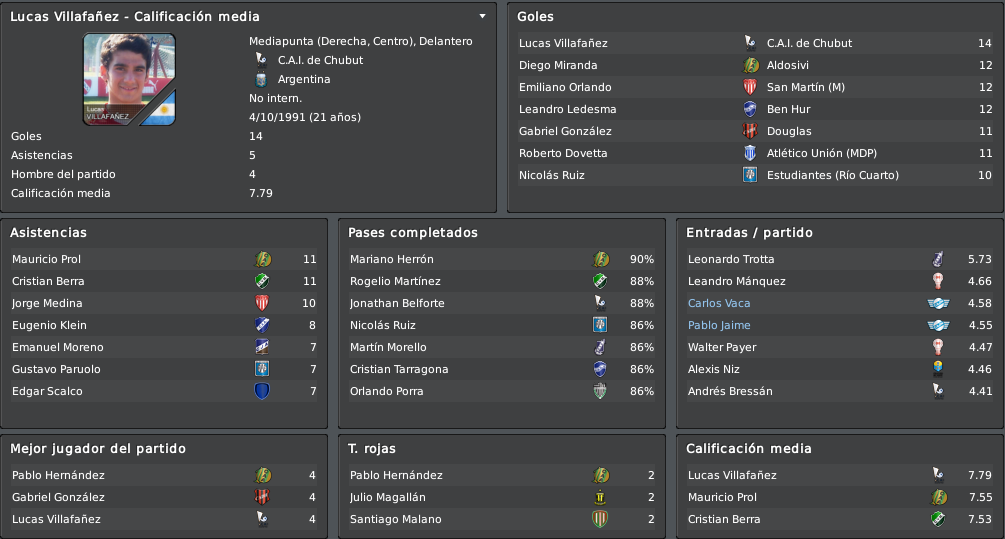
Task: Open Pablo Jaime player link
Action: coord(718,325)
